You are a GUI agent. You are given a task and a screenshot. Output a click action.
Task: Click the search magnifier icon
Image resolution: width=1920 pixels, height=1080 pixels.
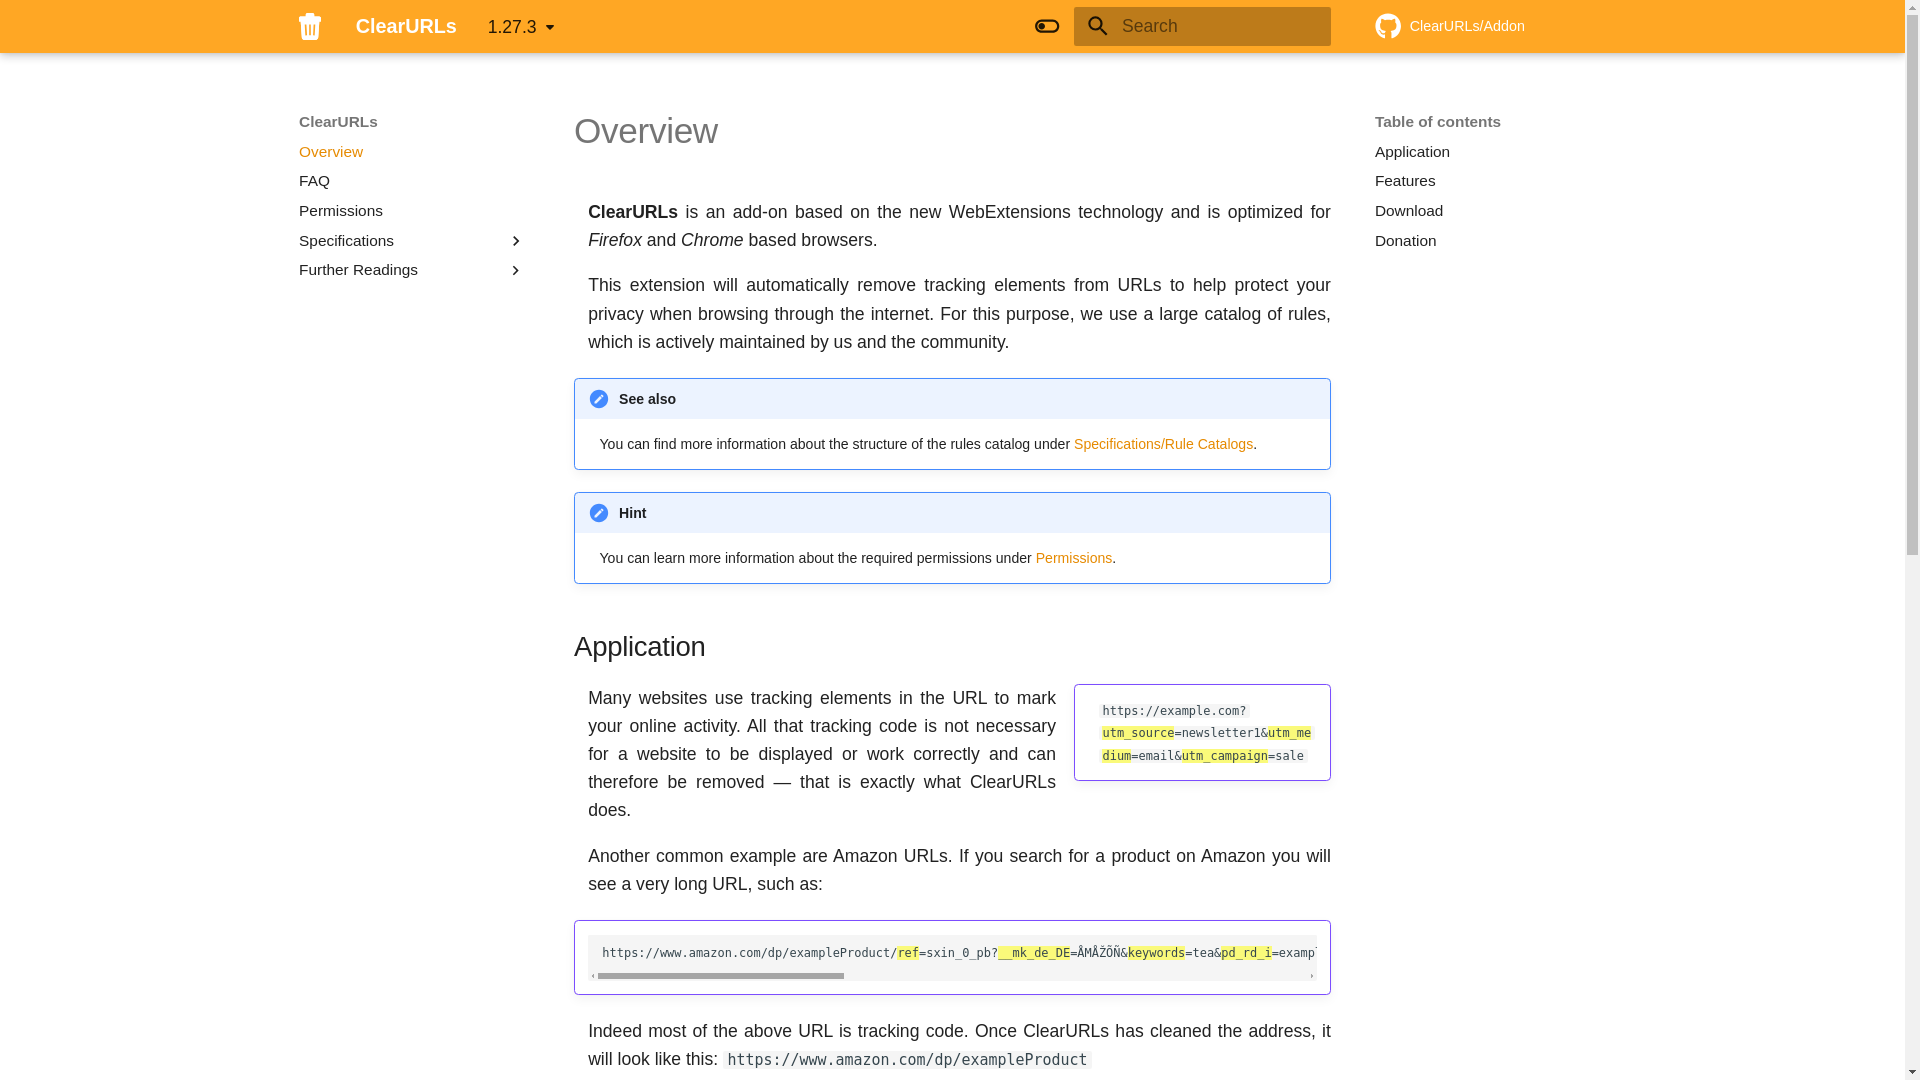1098,26
